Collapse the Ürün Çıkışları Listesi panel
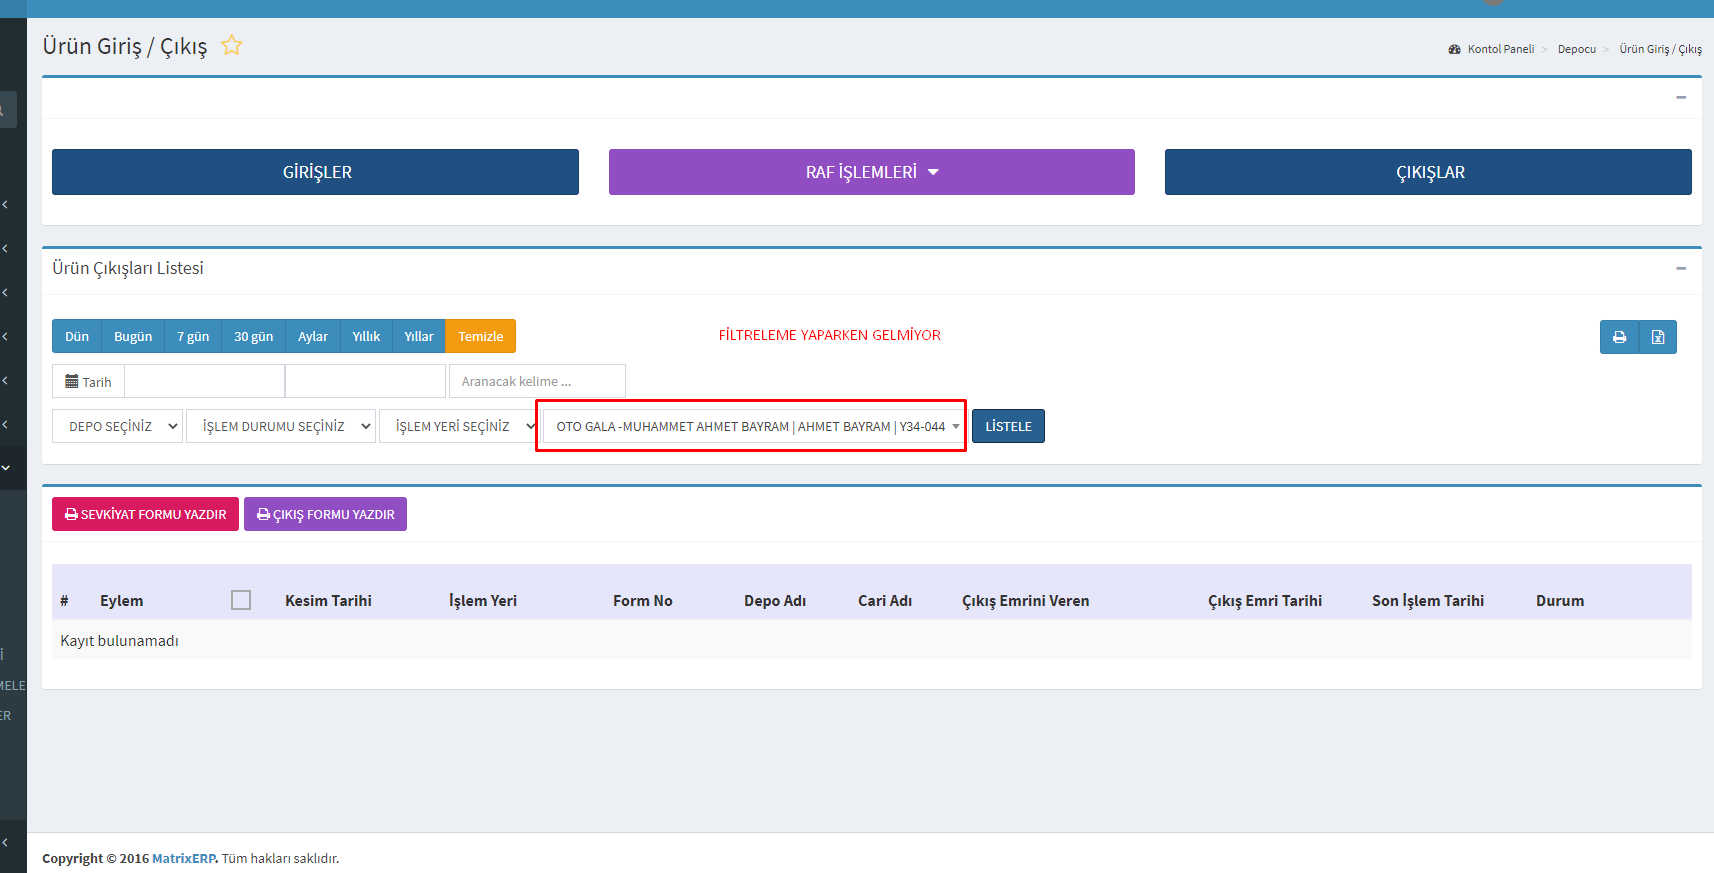The height and width of the screenshot is (873, 1714). coord(1680,268)
